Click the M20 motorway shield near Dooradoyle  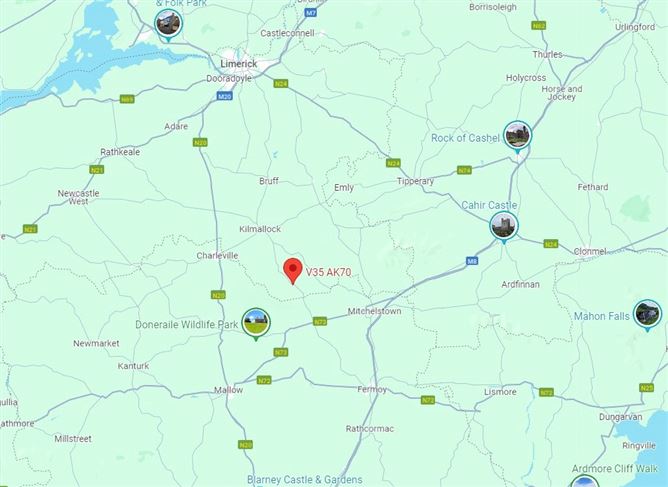pyautogui.click(x=225, y=97)
